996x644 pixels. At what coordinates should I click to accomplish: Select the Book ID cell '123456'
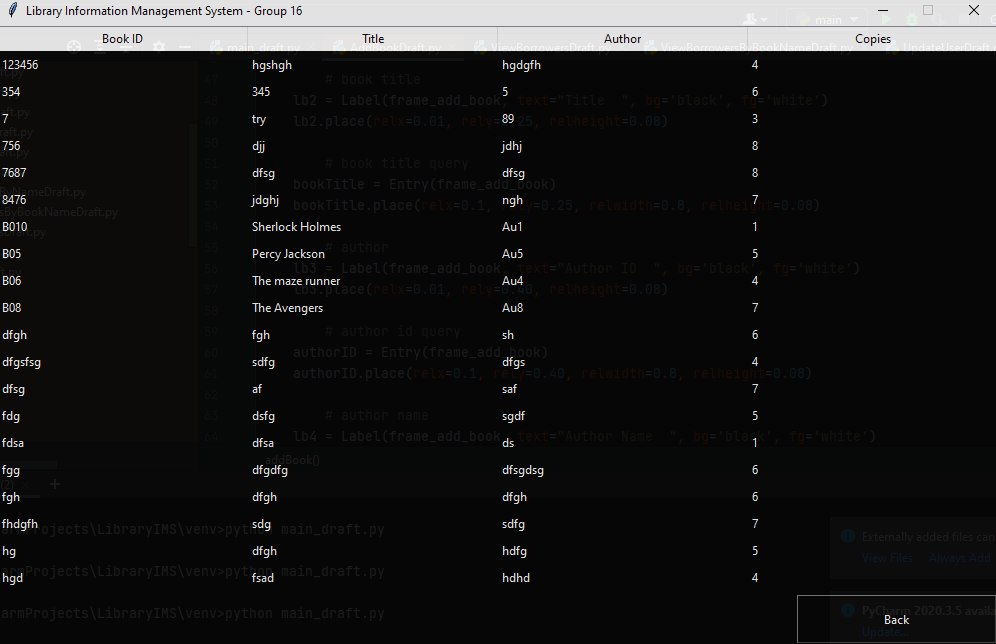coord(20,65)
